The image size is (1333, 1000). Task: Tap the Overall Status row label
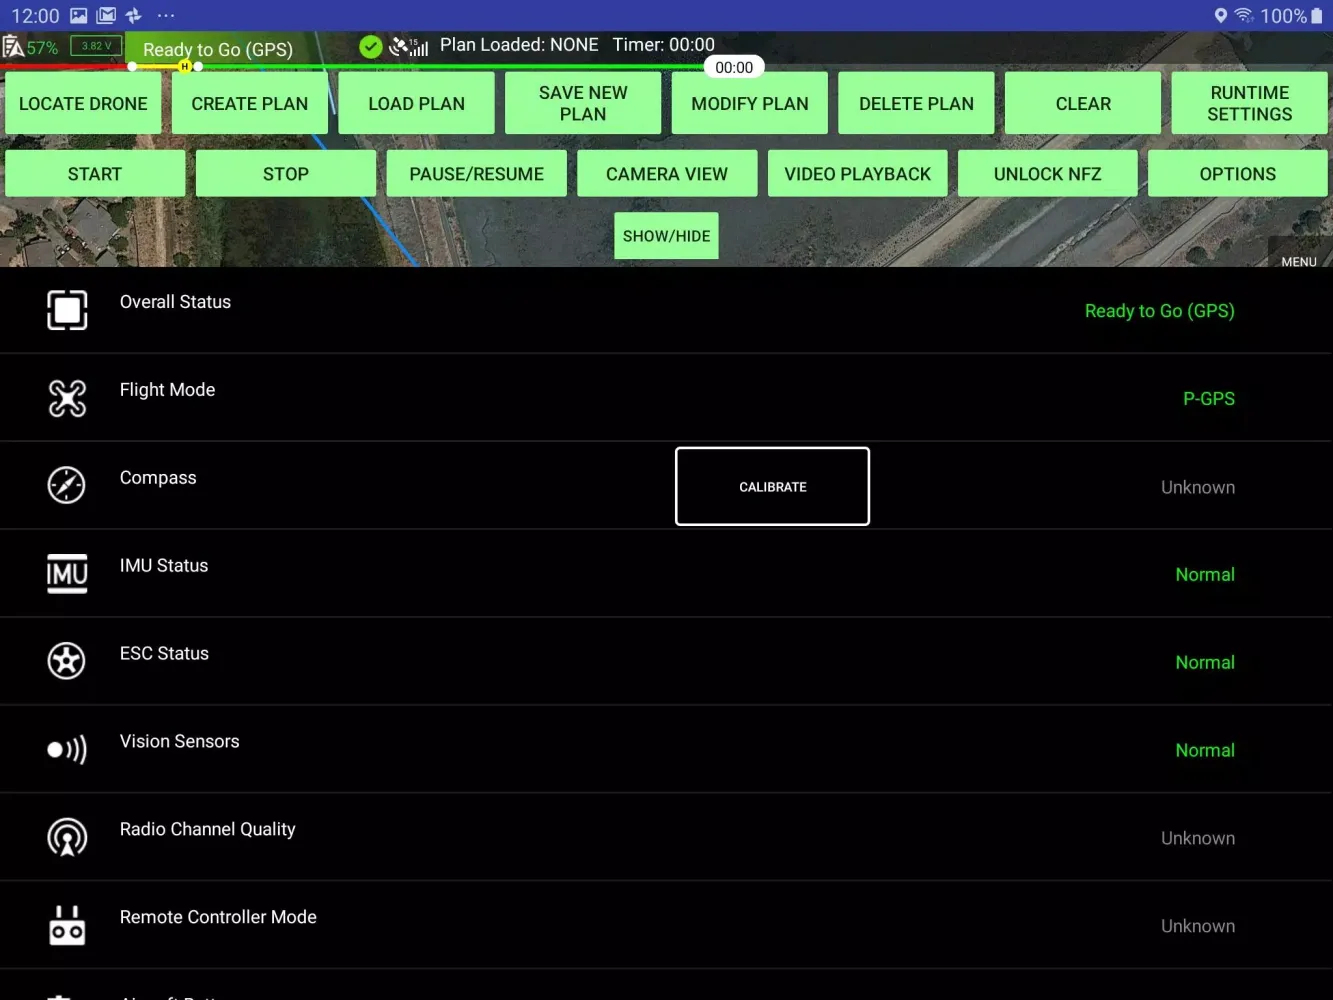pos(175,302)
